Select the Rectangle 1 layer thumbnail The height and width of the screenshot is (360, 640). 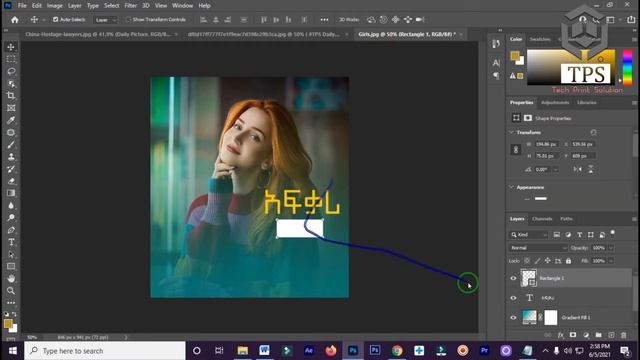click(x=529, y=278)
